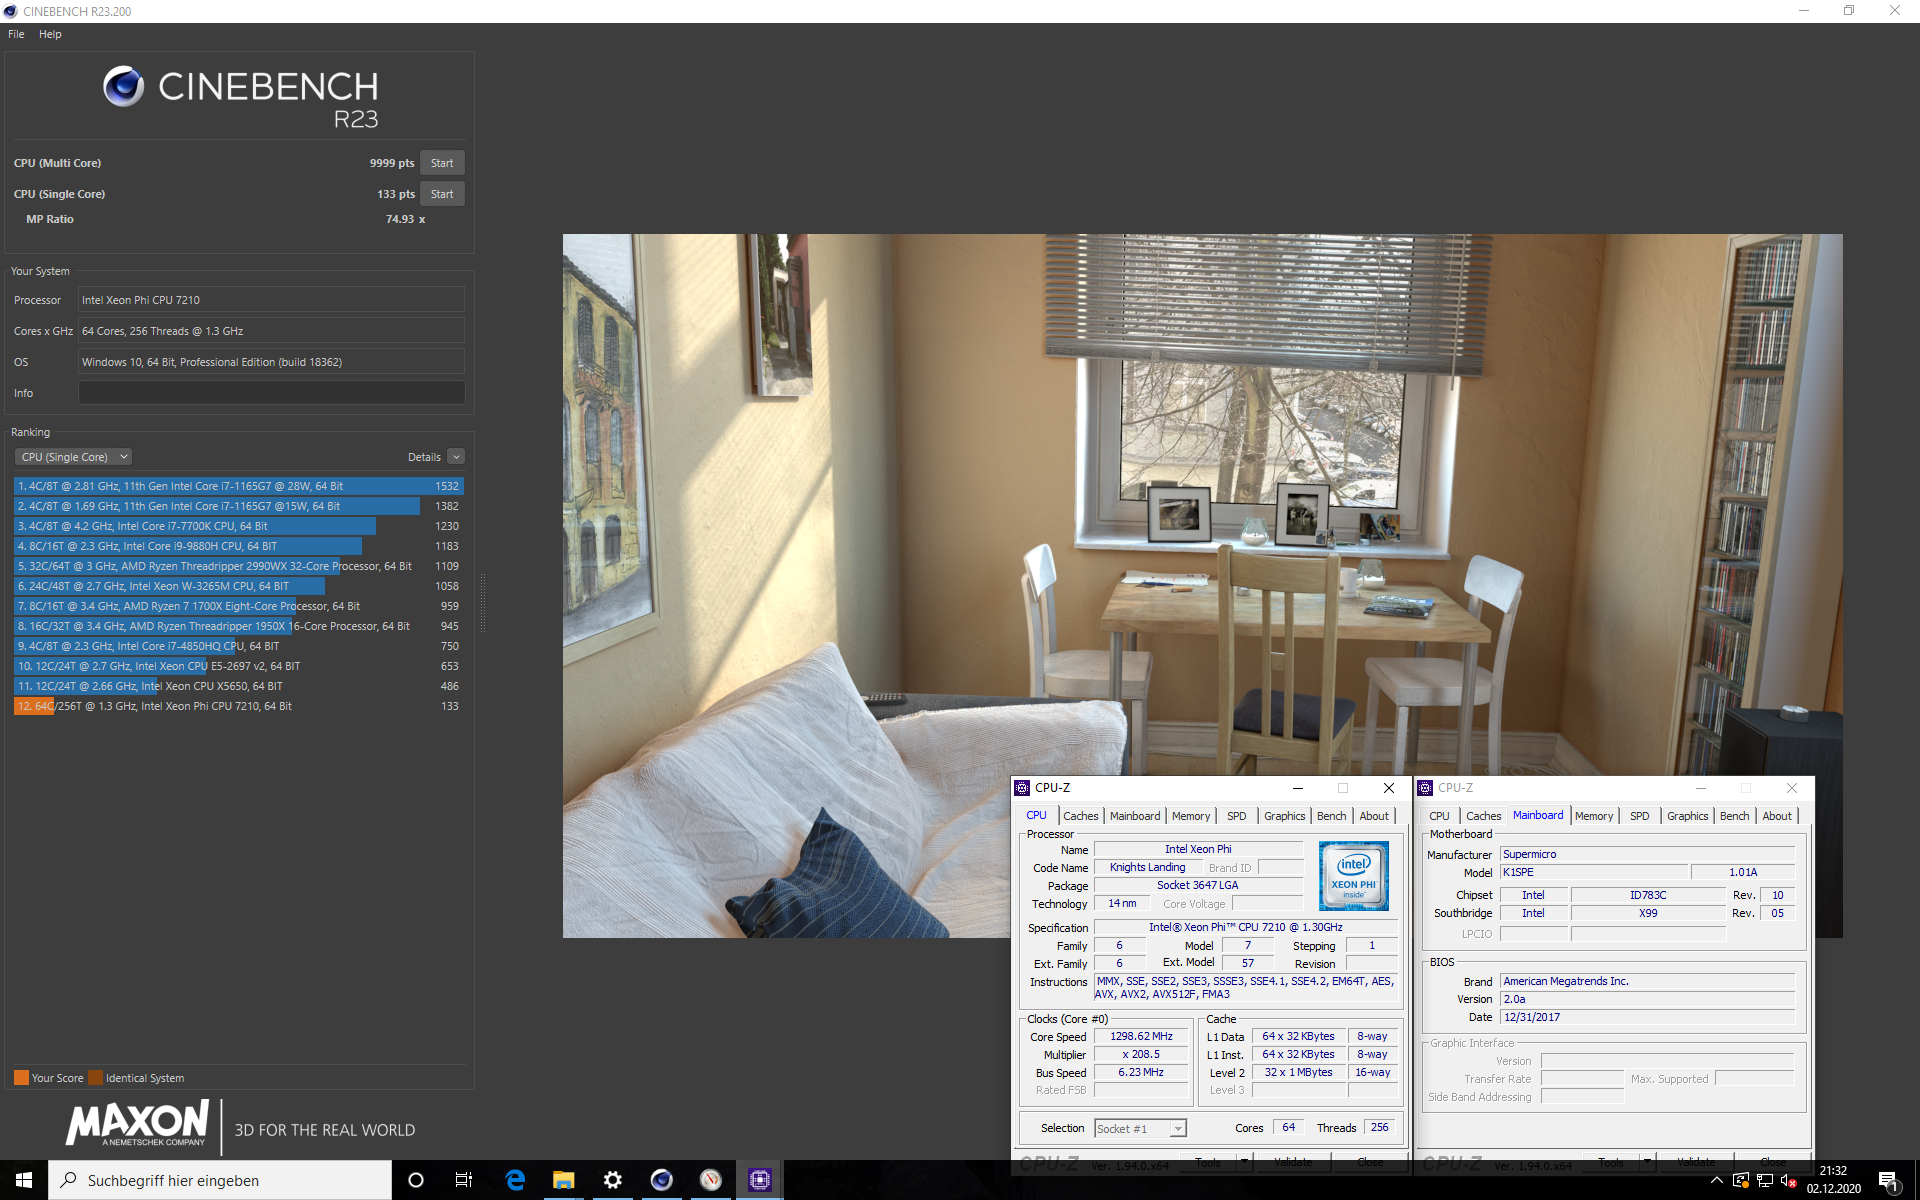Viewport: 1920px width, 1200px height.
Task: Click the Task View icon
Action: point(463,1180)
